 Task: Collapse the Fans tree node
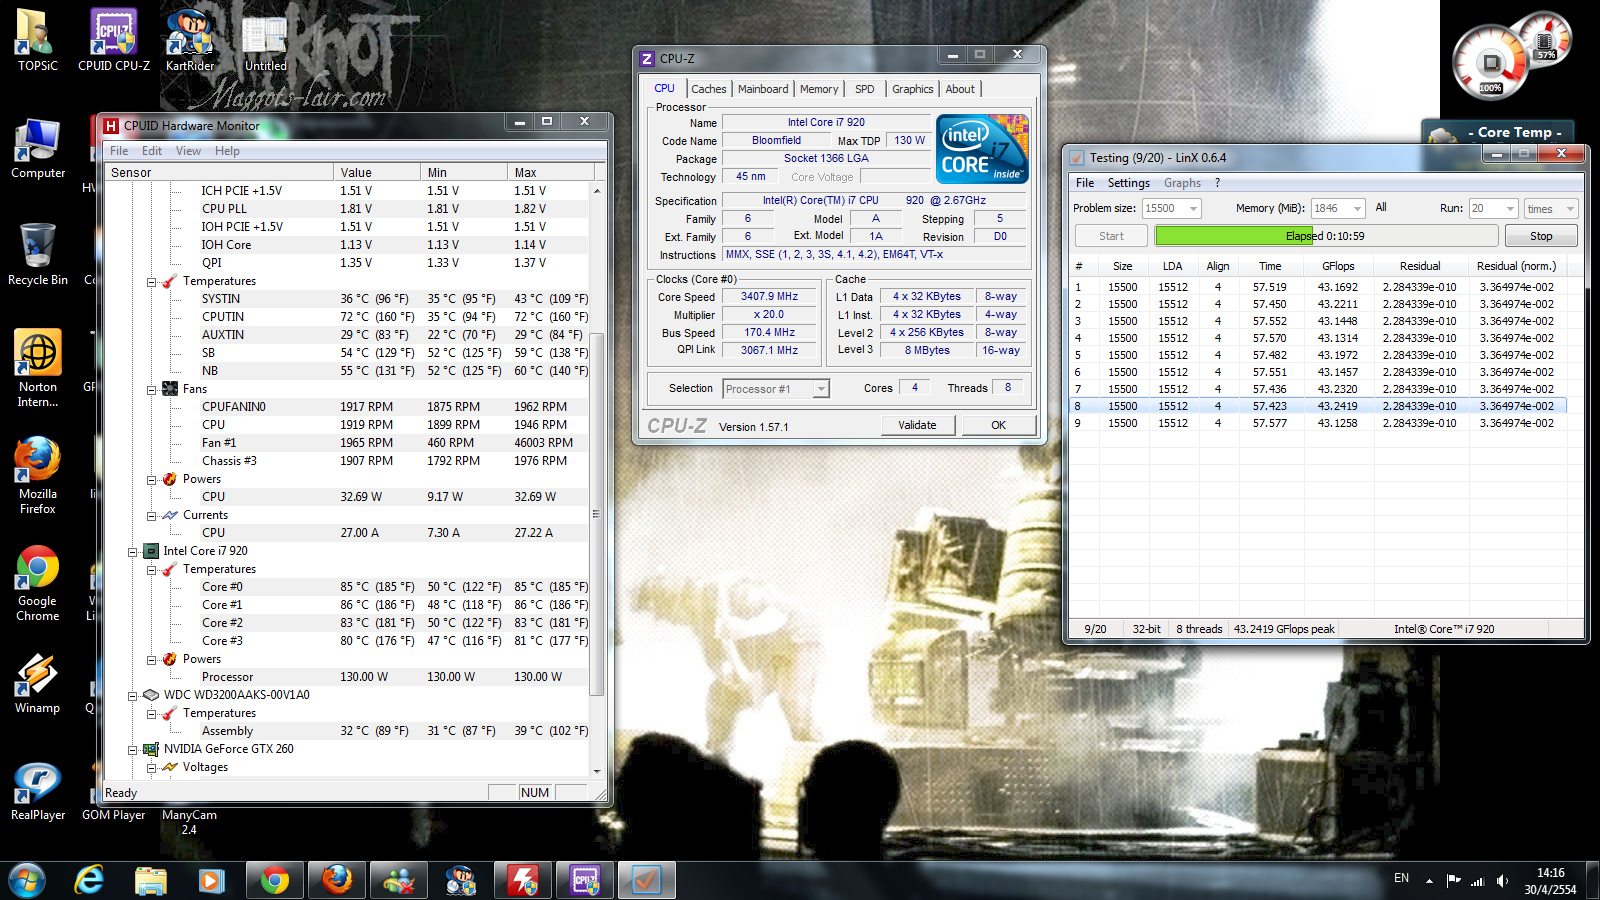(x=152, y=389)
